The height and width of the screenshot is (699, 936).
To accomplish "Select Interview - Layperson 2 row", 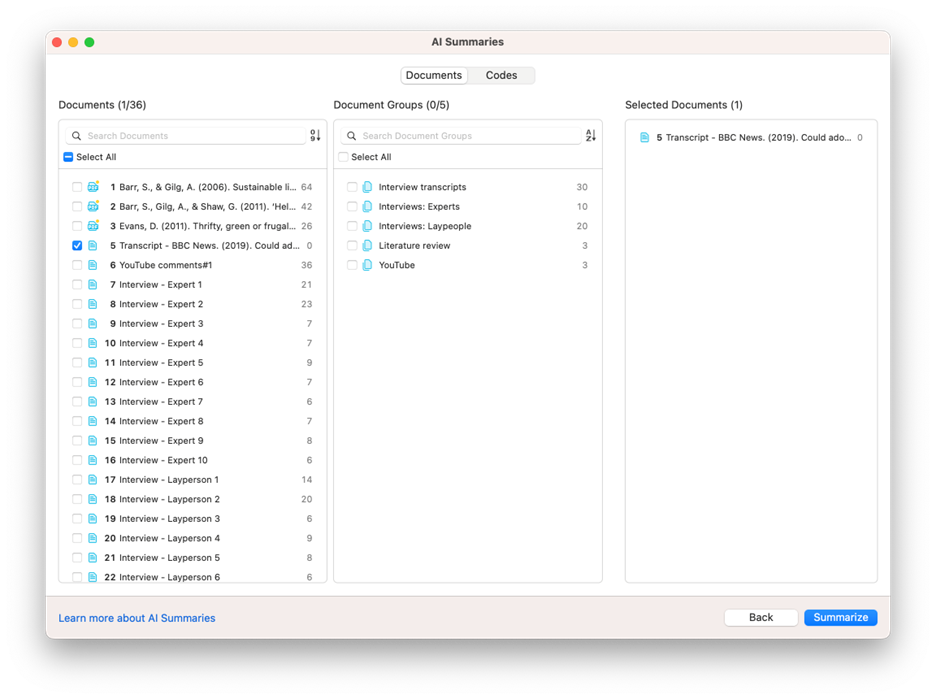I will (169, 499).
